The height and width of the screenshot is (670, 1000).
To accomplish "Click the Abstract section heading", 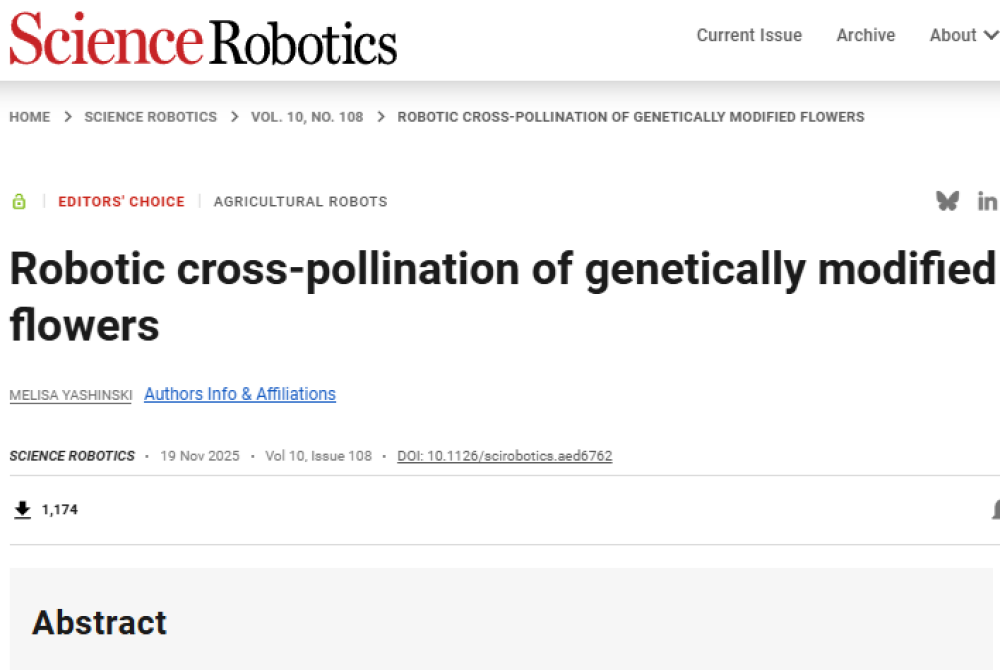I will click(x=99, y=622).
